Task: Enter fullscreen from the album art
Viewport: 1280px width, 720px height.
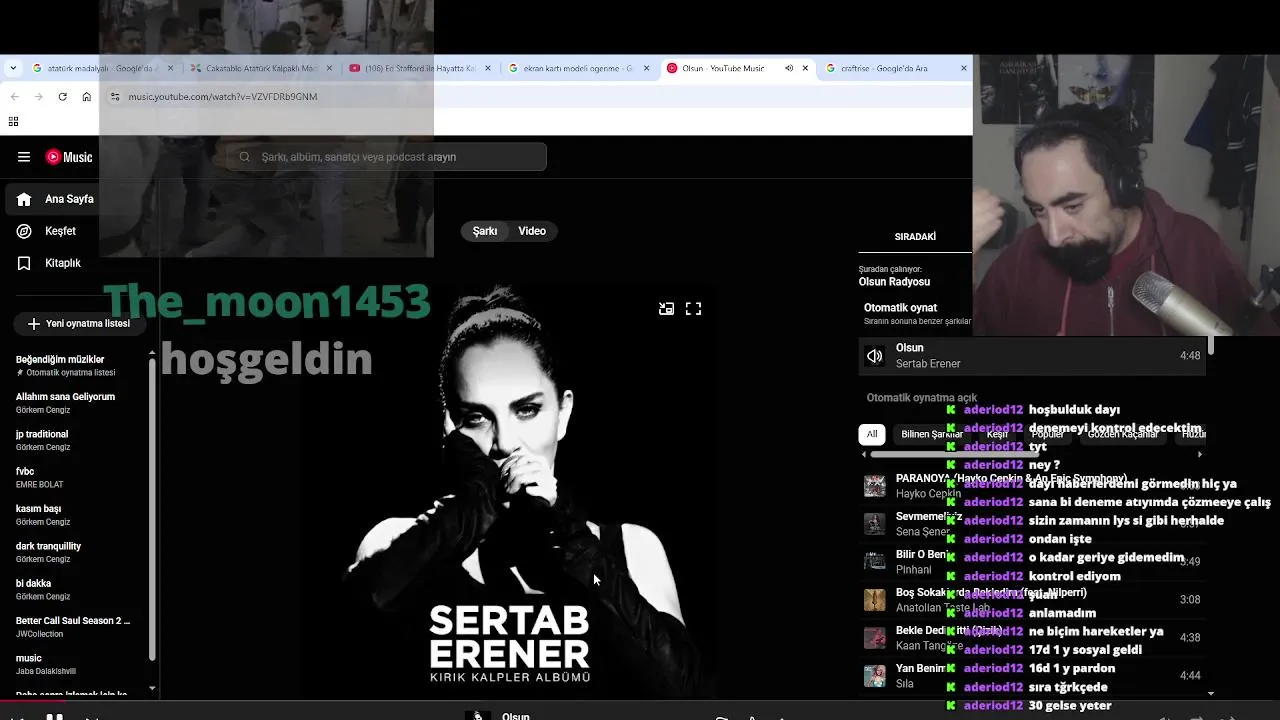Action: click(693, 309)
